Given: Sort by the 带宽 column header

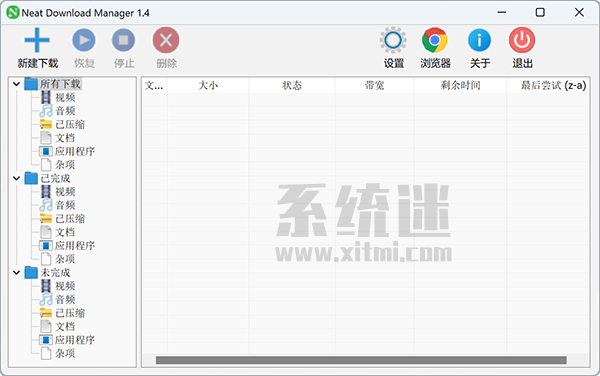Looking at the screenshot, I should click(x=374, y=85).
